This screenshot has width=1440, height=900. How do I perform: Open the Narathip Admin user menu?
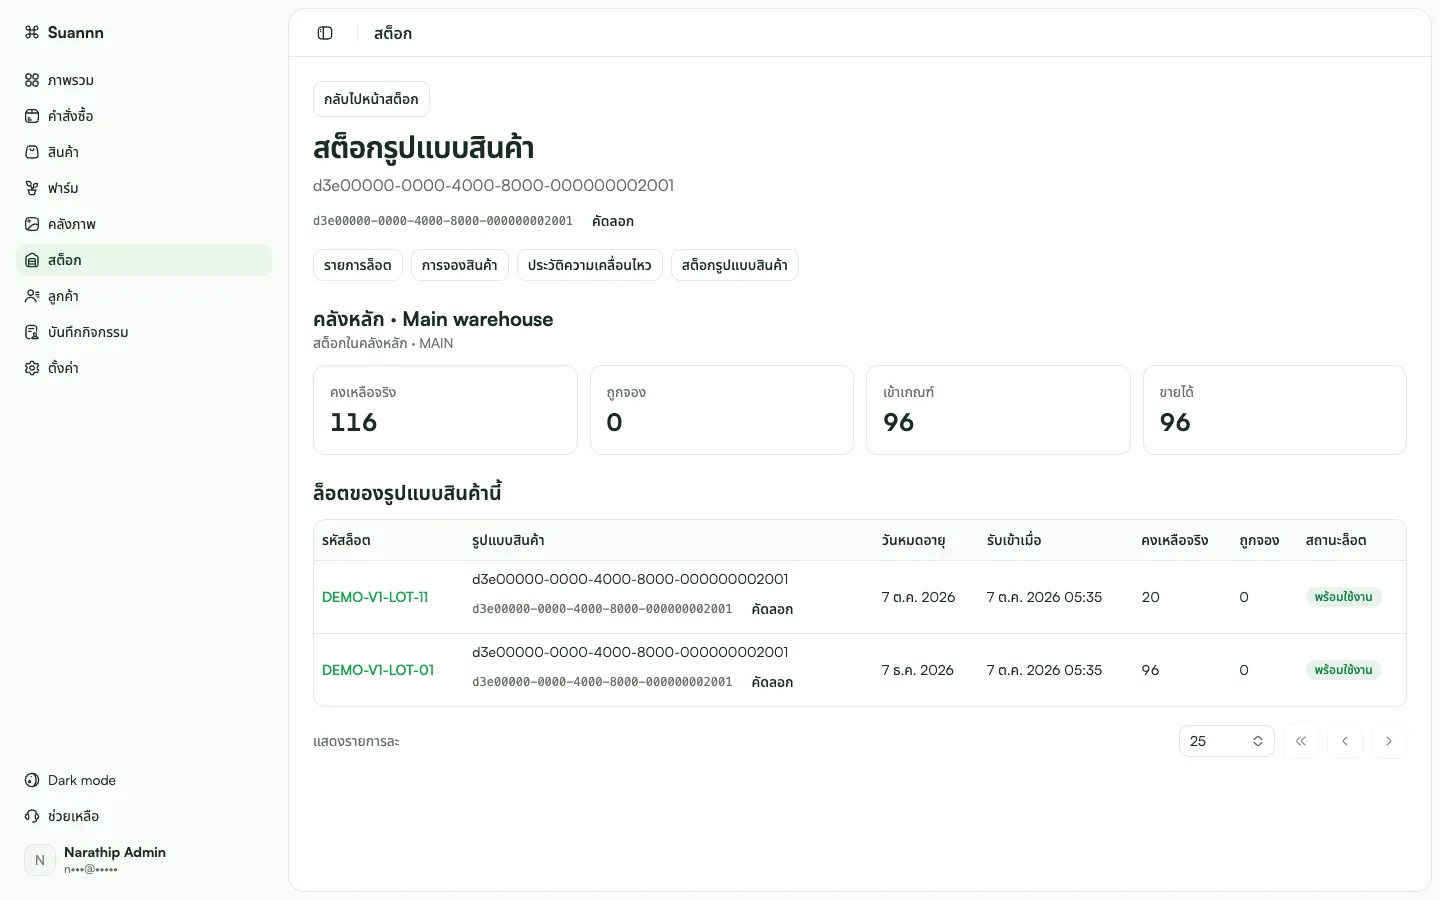[x=144, y=860]
